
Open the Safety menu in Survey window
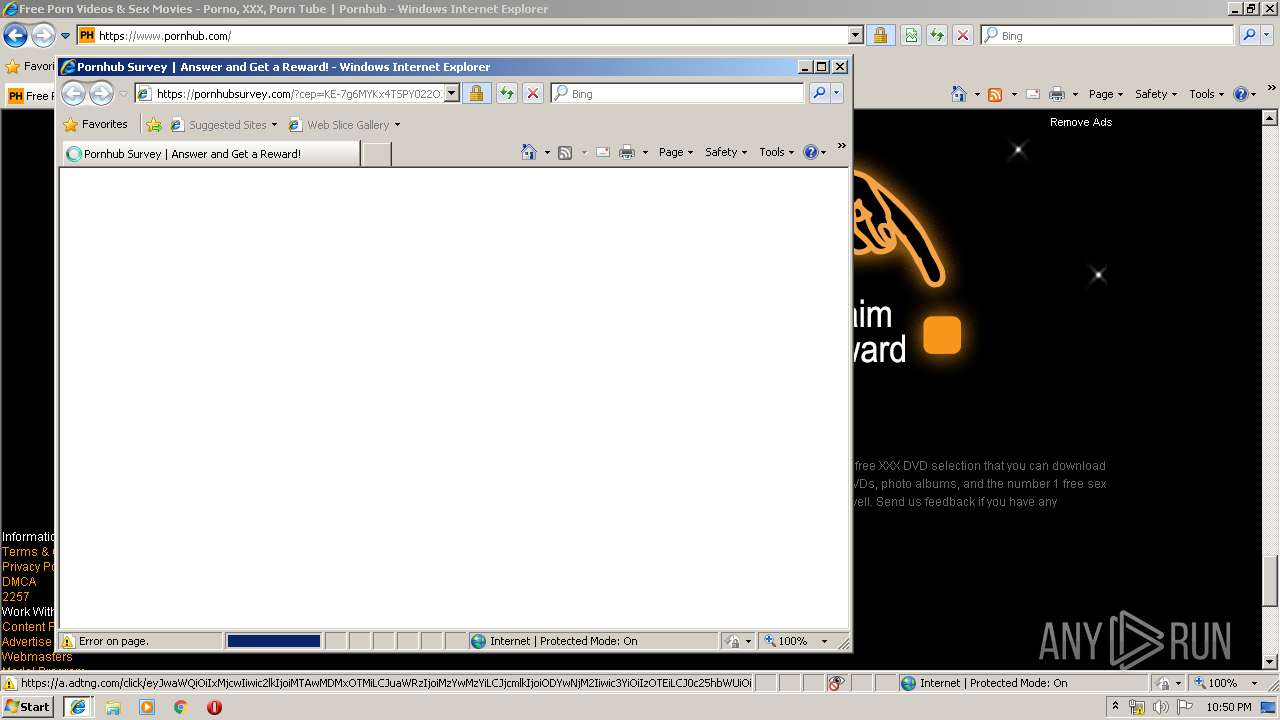(x=726, y=152)
